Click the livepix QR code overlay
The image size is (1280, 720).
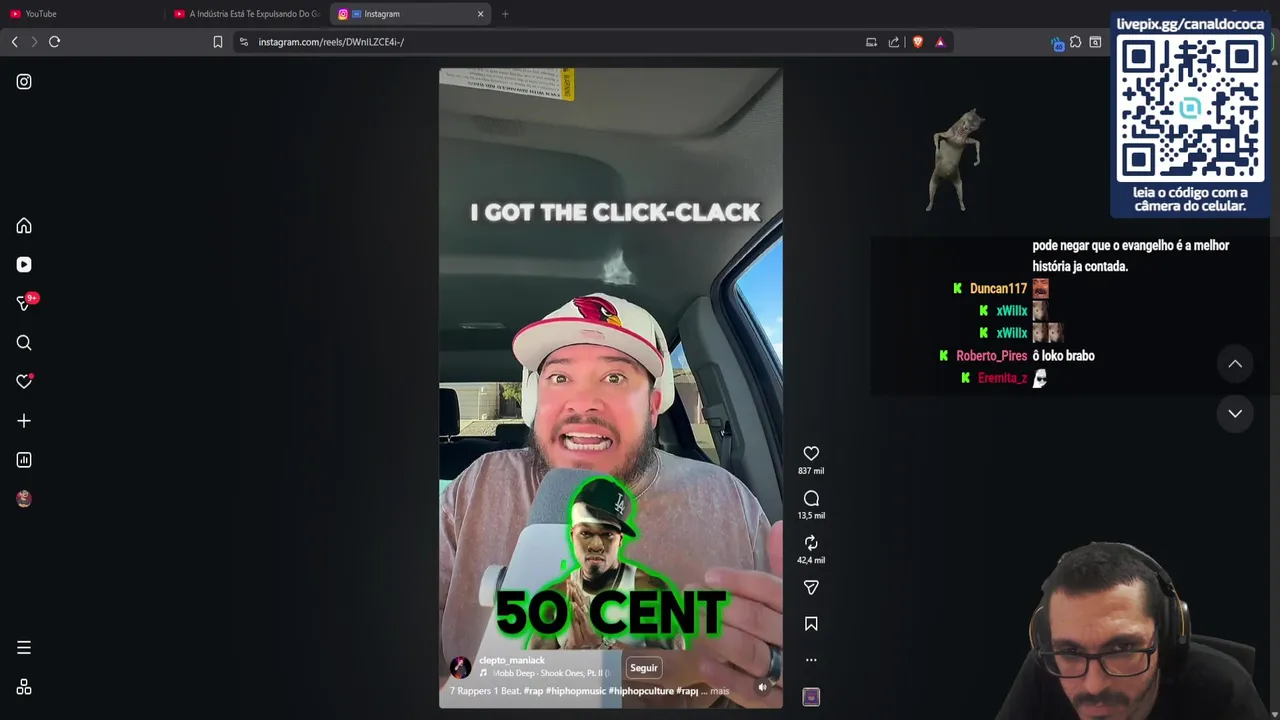click(x=1190, y=108)
